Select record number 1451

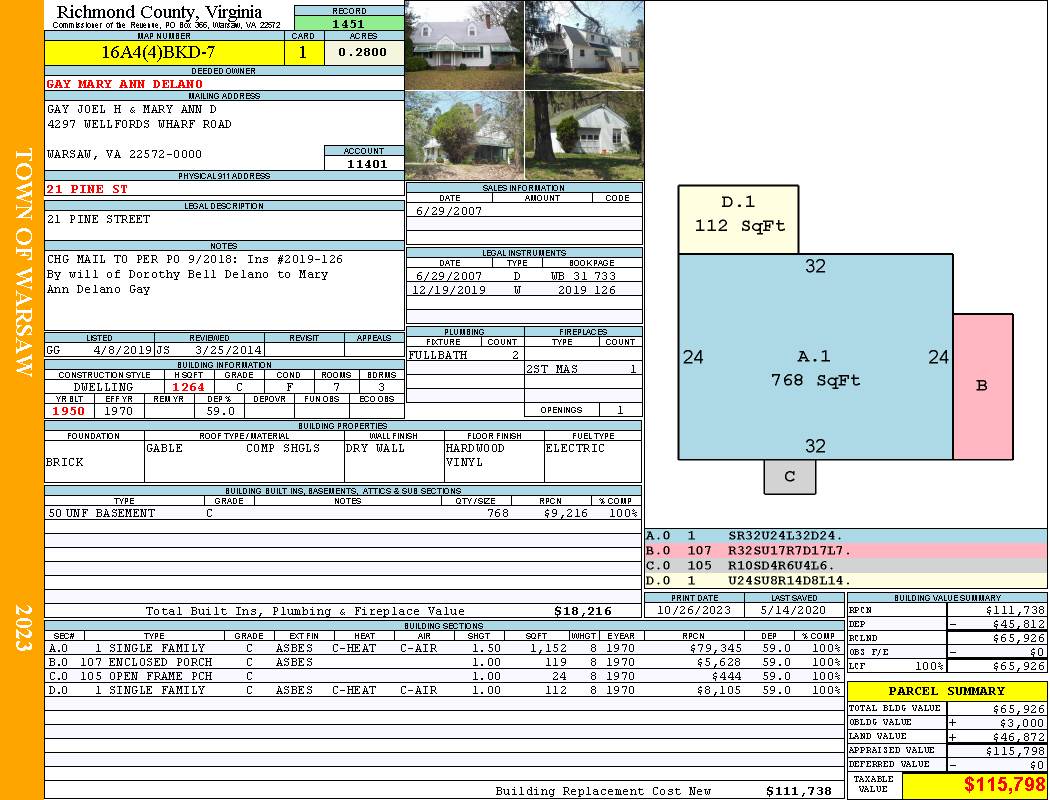tap(349, 24)
